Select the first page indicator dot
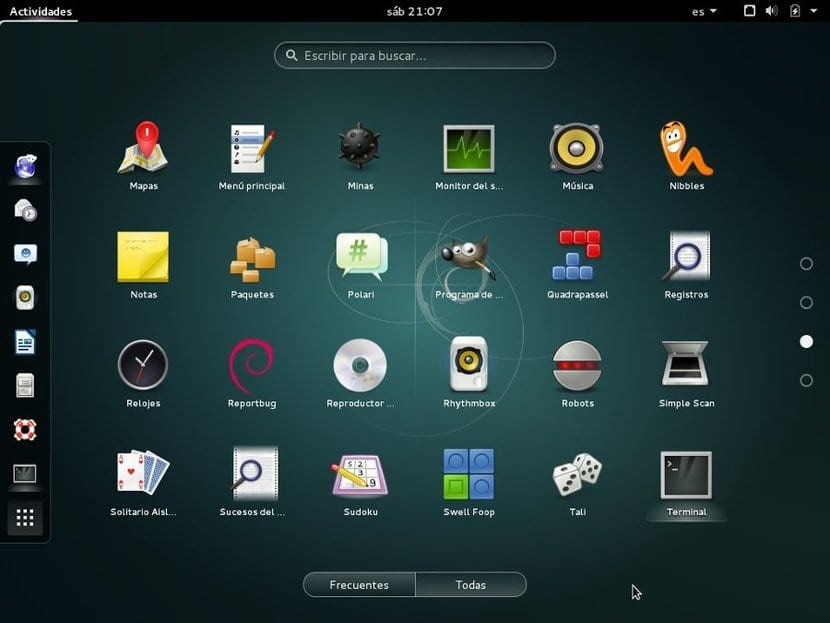This screenshot has width=830, height=623. click(x=806, y=264)
